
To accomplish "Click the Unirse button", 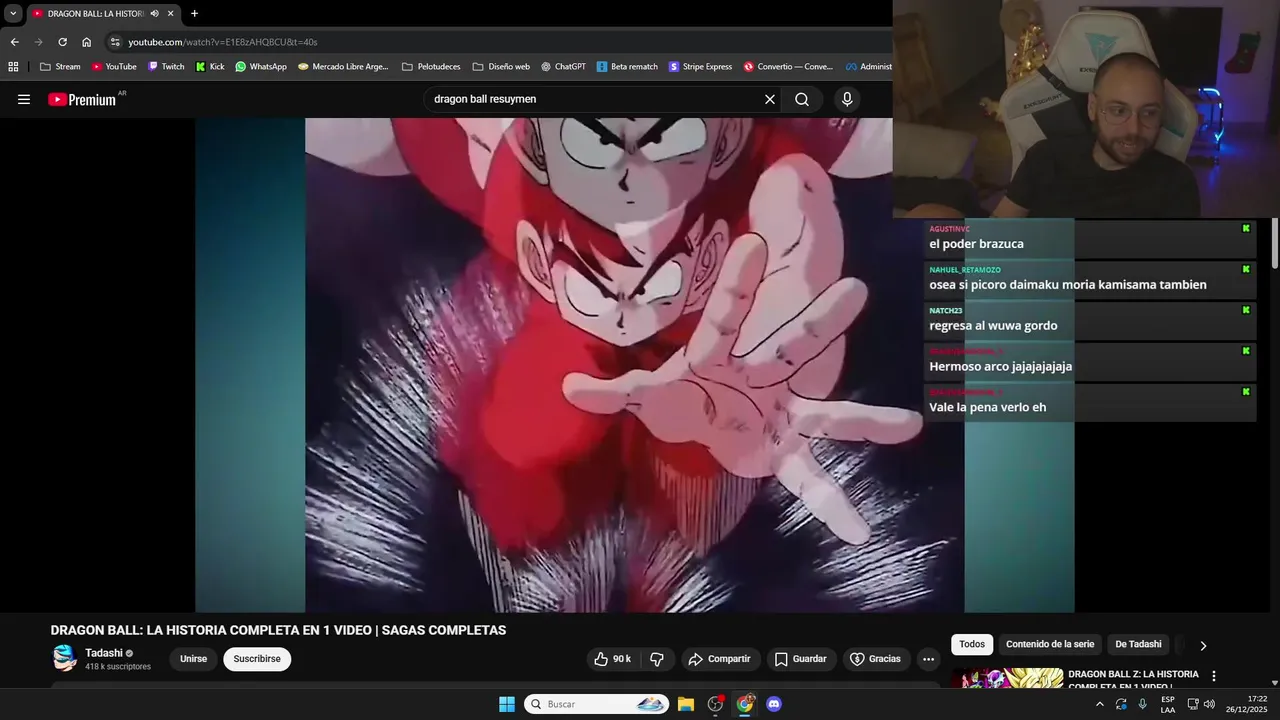I will [193, 659].
